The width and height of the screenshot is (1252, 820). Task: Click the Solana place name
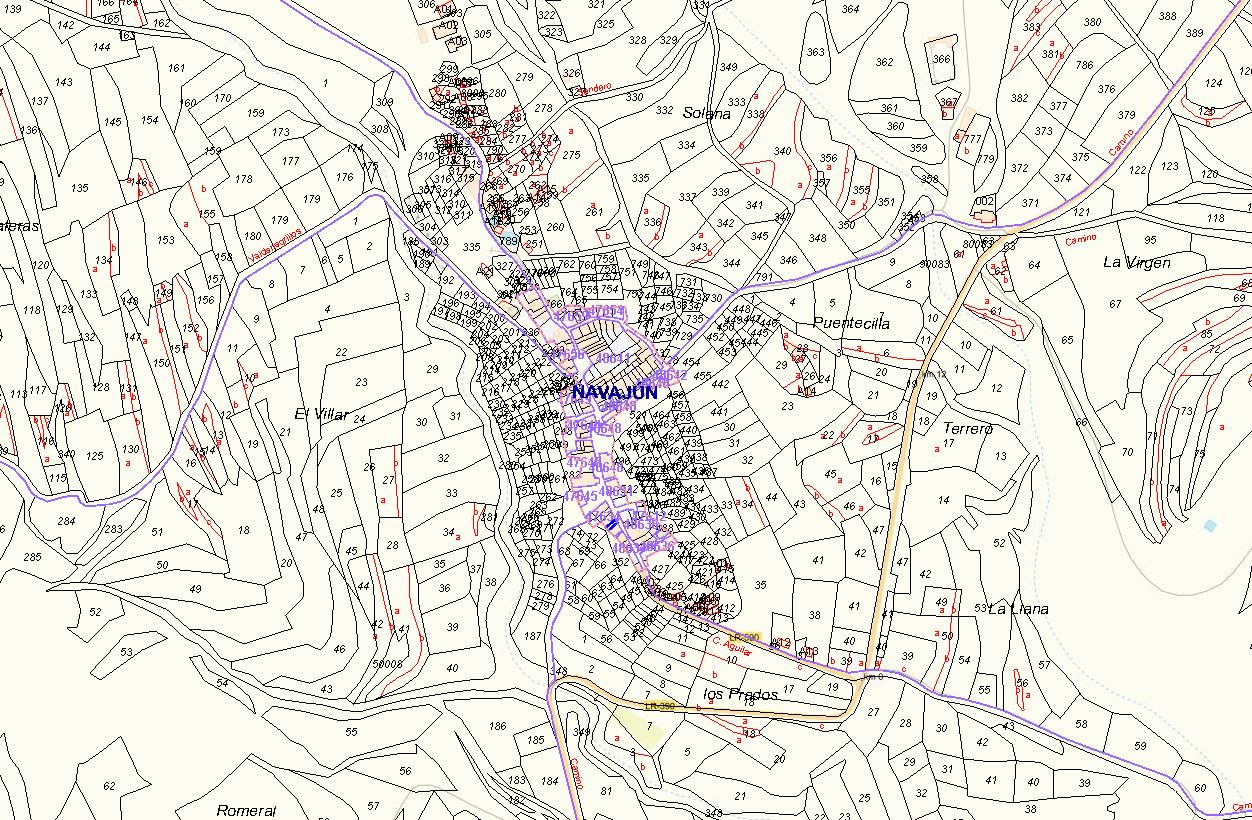(706, 114)
